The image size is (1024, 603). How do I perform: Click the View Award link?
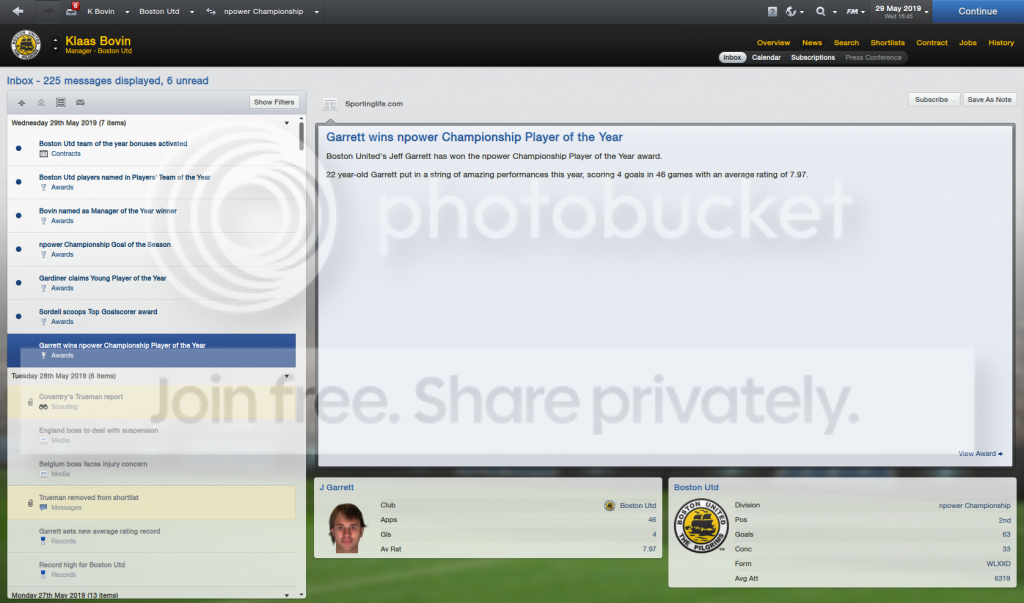[x=980, y=453]
